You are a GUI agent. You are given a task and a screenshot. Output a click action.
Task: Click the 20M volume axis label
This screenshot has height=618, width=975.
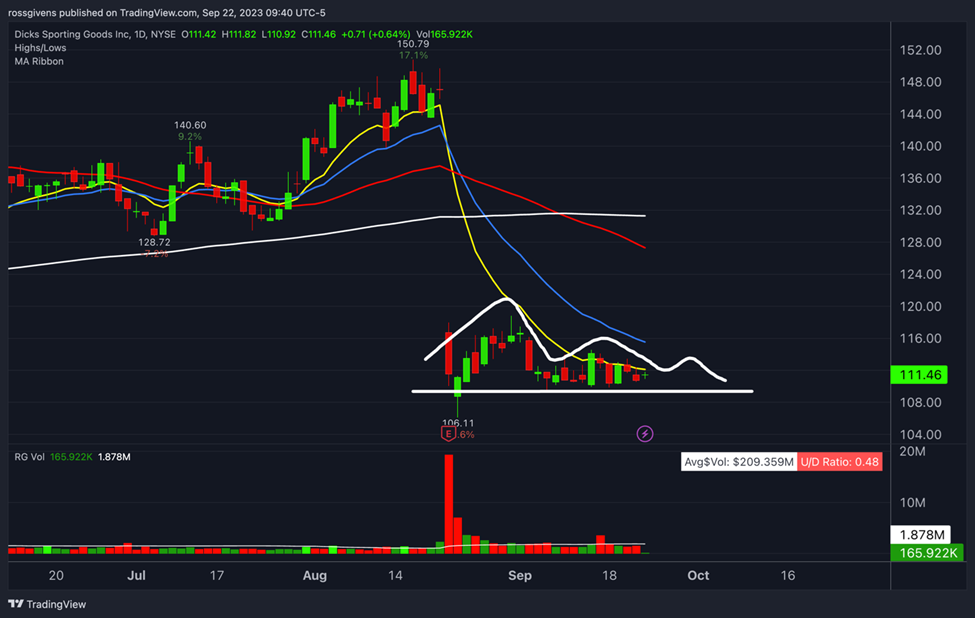[912, 451]
